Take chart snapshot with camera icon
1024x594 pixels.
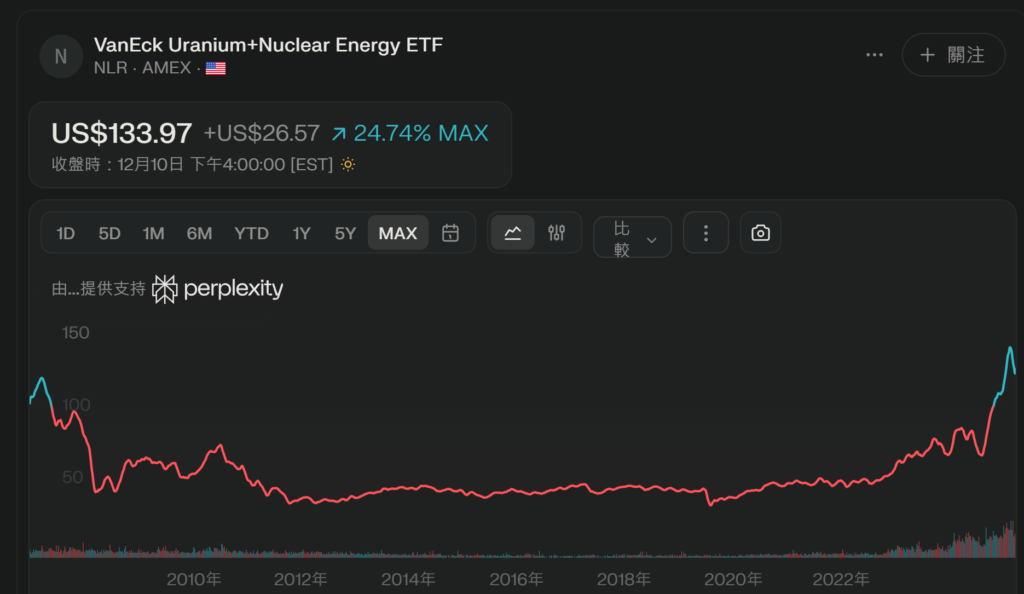[x=760, y=233]
